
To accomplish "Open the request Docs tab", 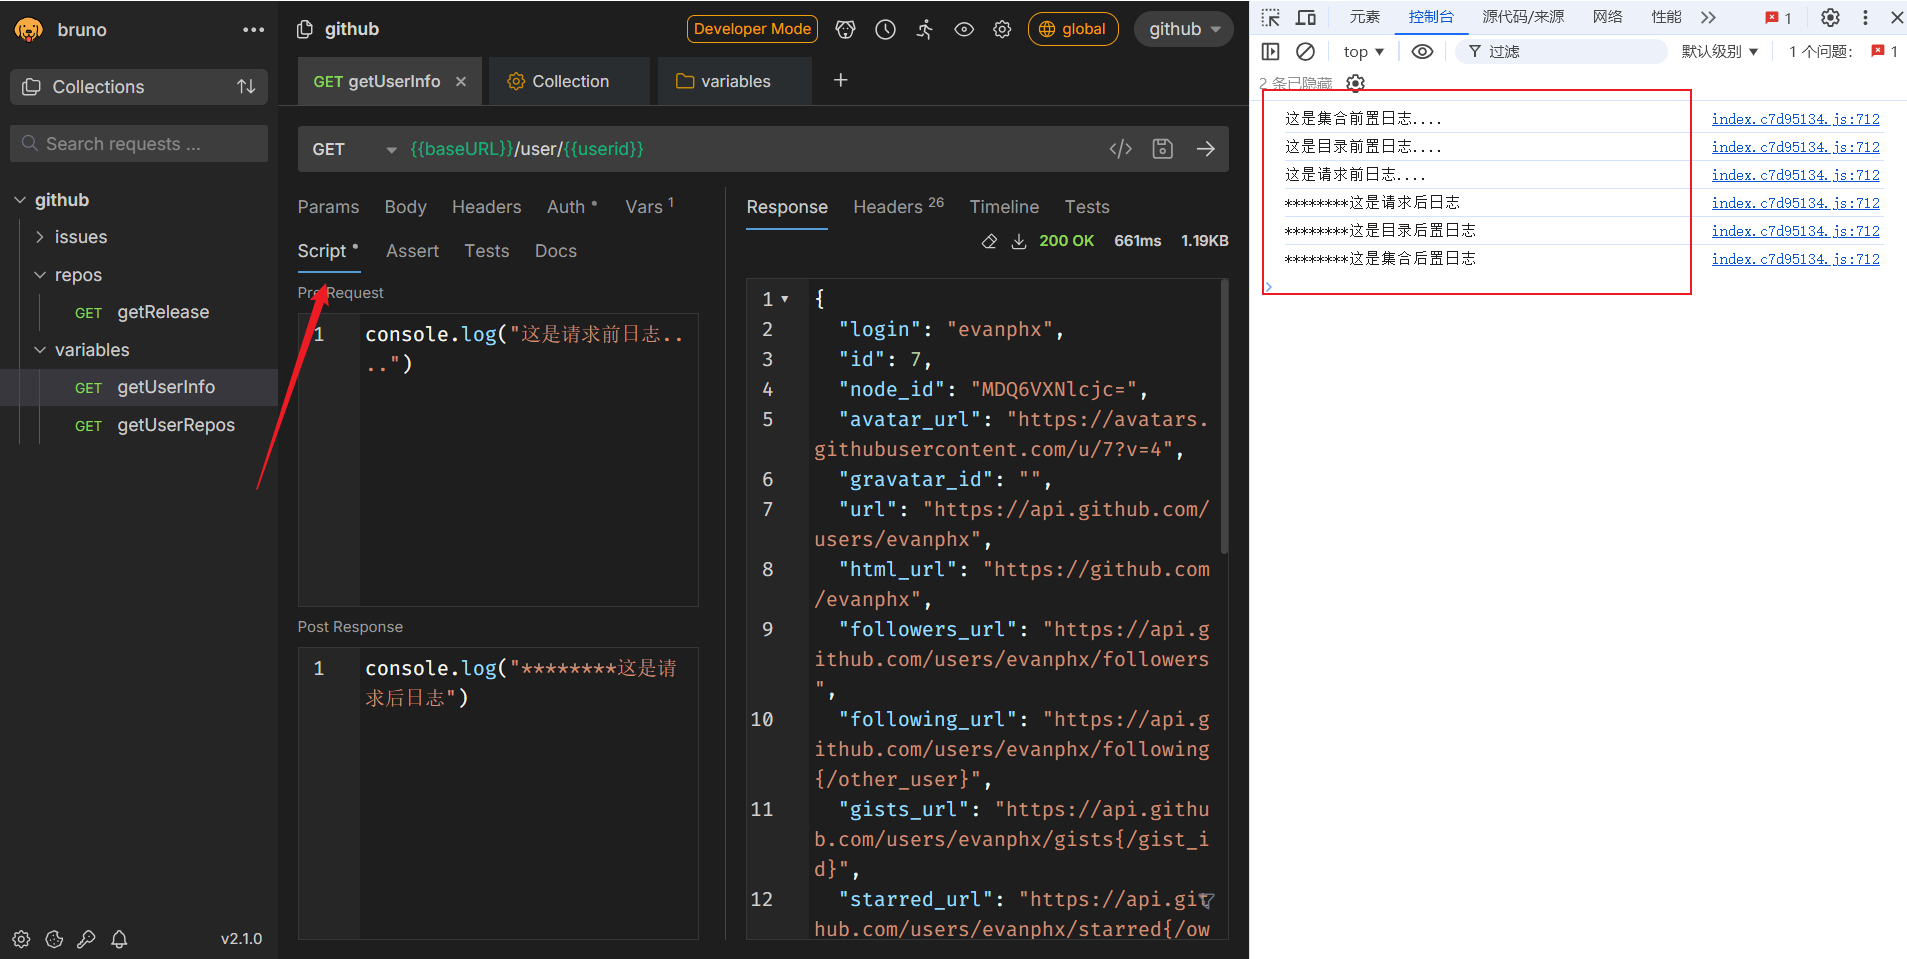I will (556, 251).
